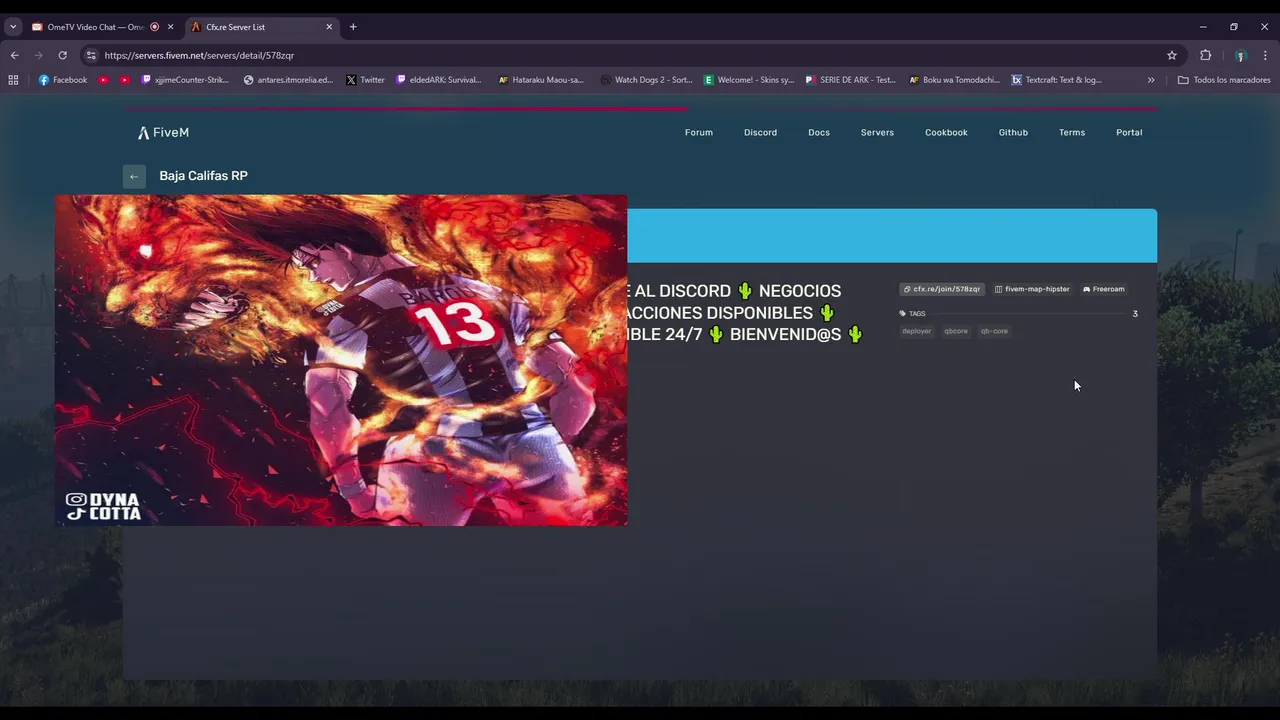Open the Chrome profile avatar
The width and height of the screenshot is (1280, 720).
pos(1240,55)
